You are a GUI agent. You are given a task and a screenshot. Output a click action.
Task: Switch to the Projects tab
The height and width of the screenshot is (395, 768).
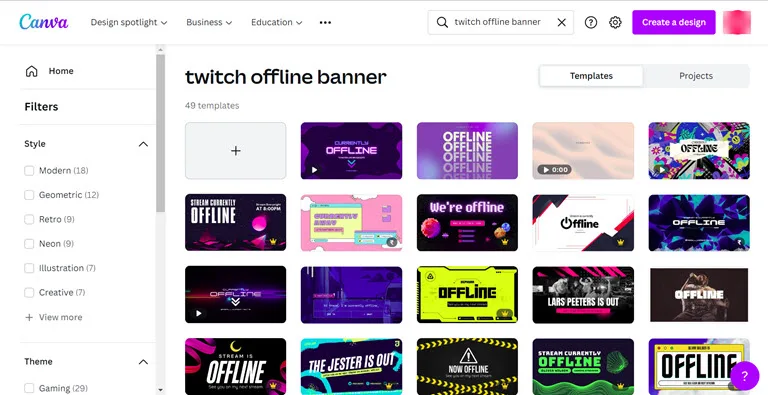point(696,76)
